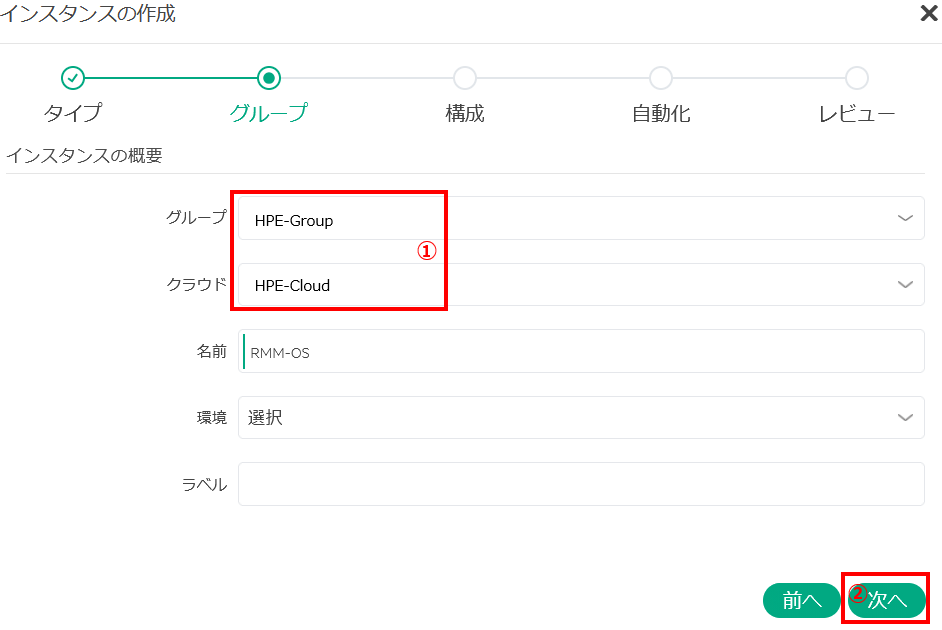This screenshot has width=942, height=630.
Task: Click the 前へ button
Action: point(801,600)
